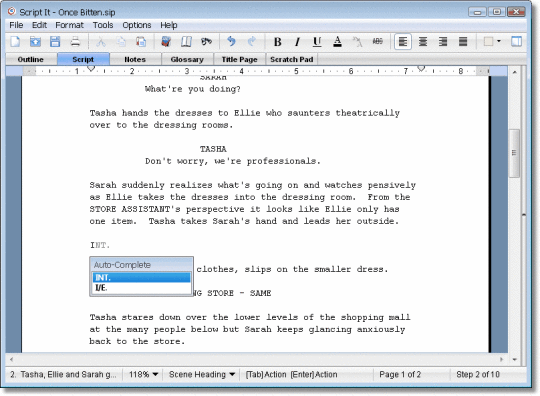The image size is (540, 396).
Task: Align text to the right
Action: point(443,42)
